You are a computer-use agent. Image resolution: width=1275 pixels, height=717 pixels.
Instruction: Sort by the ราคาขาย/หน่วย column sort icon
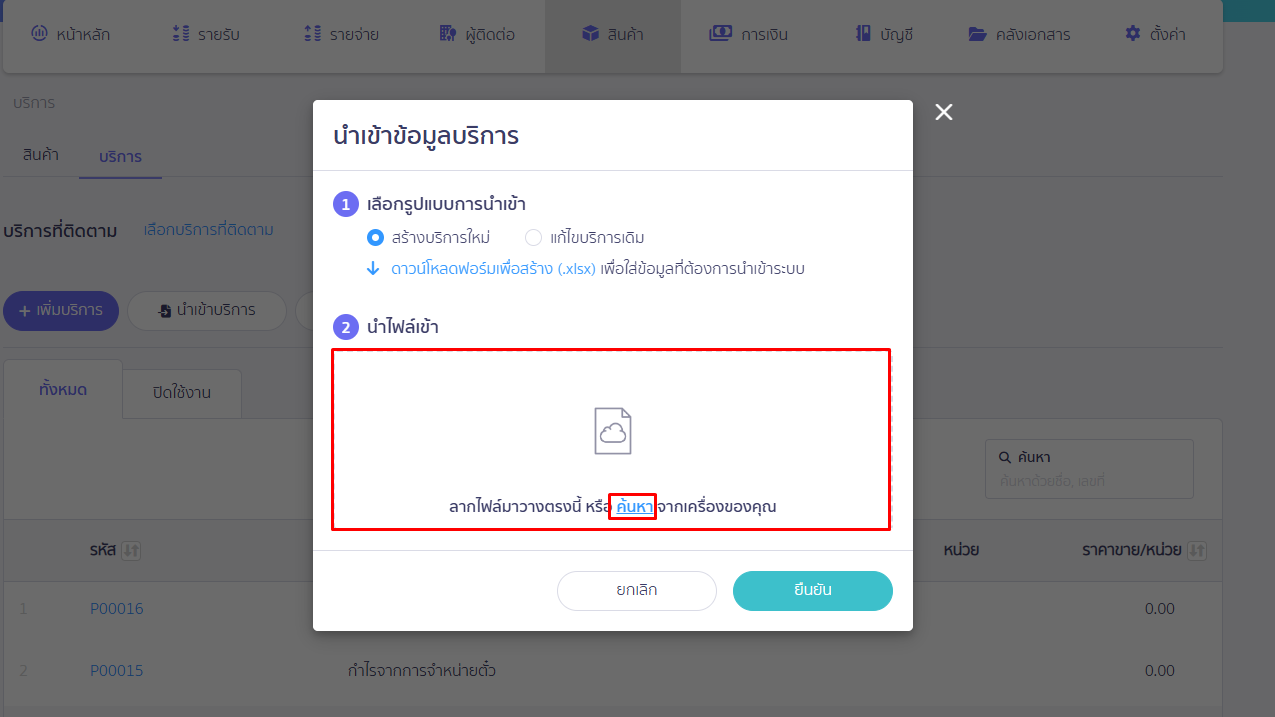click(x=1197, y=551)
